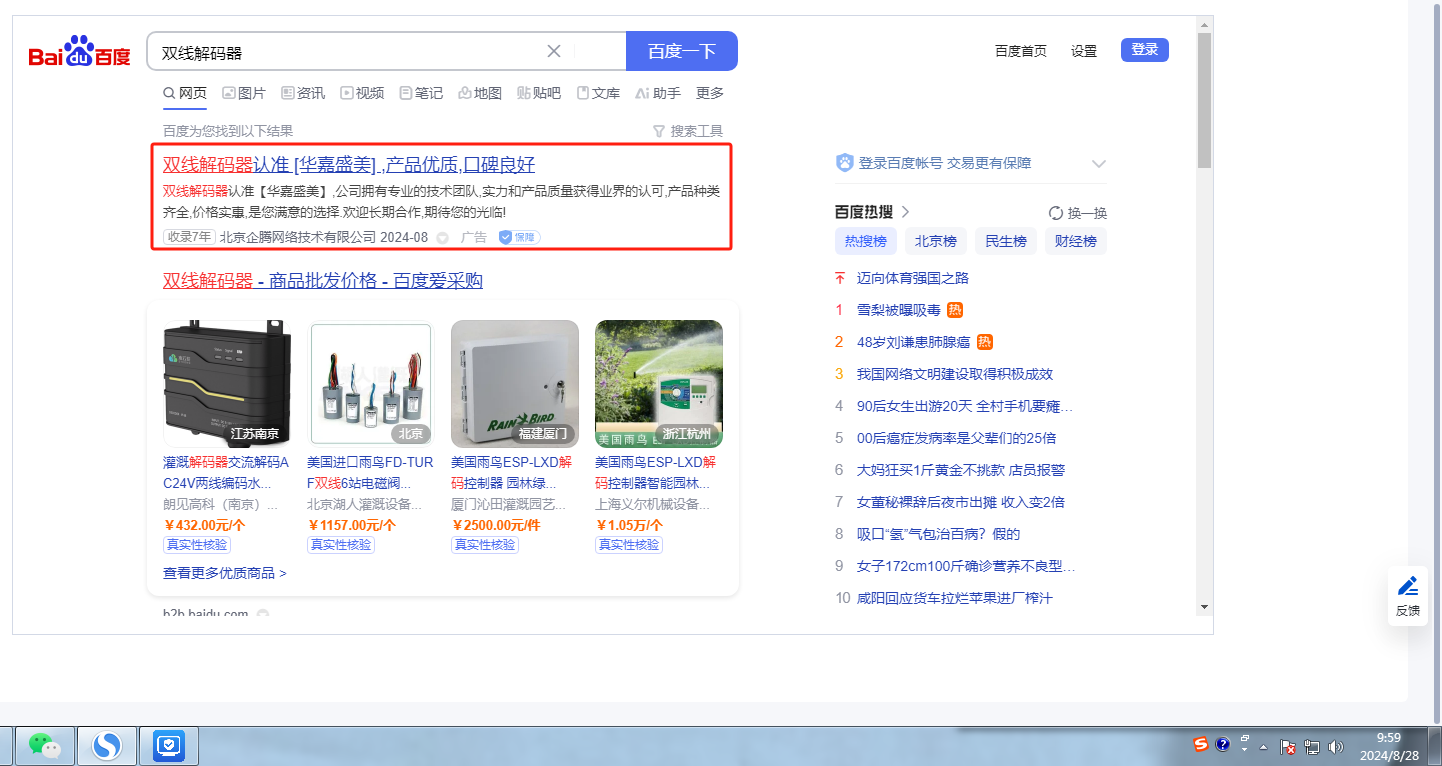Click the Baidu logo
This screenshot has height=766, width=1442.
click(80, 52)
